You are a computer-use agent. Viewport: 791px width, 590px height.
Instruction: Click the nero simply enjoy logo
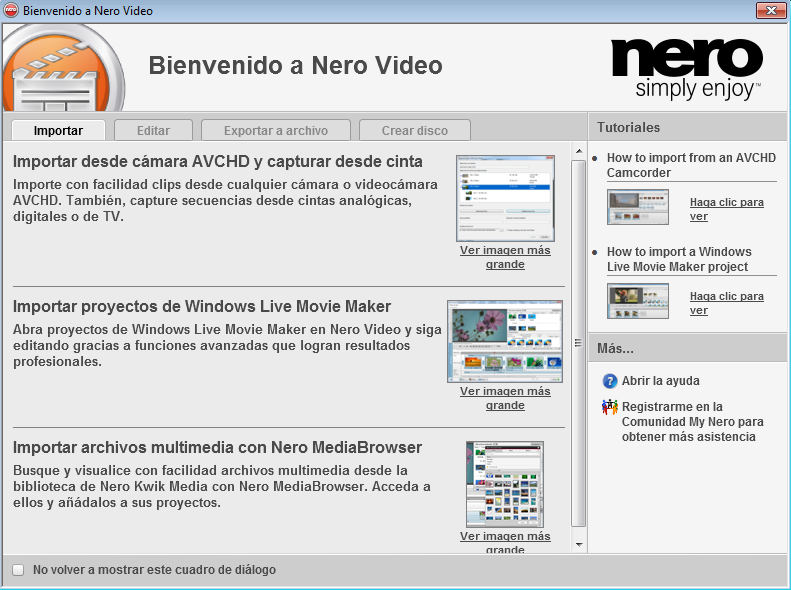pyautogui.click(x=687, y=69)
